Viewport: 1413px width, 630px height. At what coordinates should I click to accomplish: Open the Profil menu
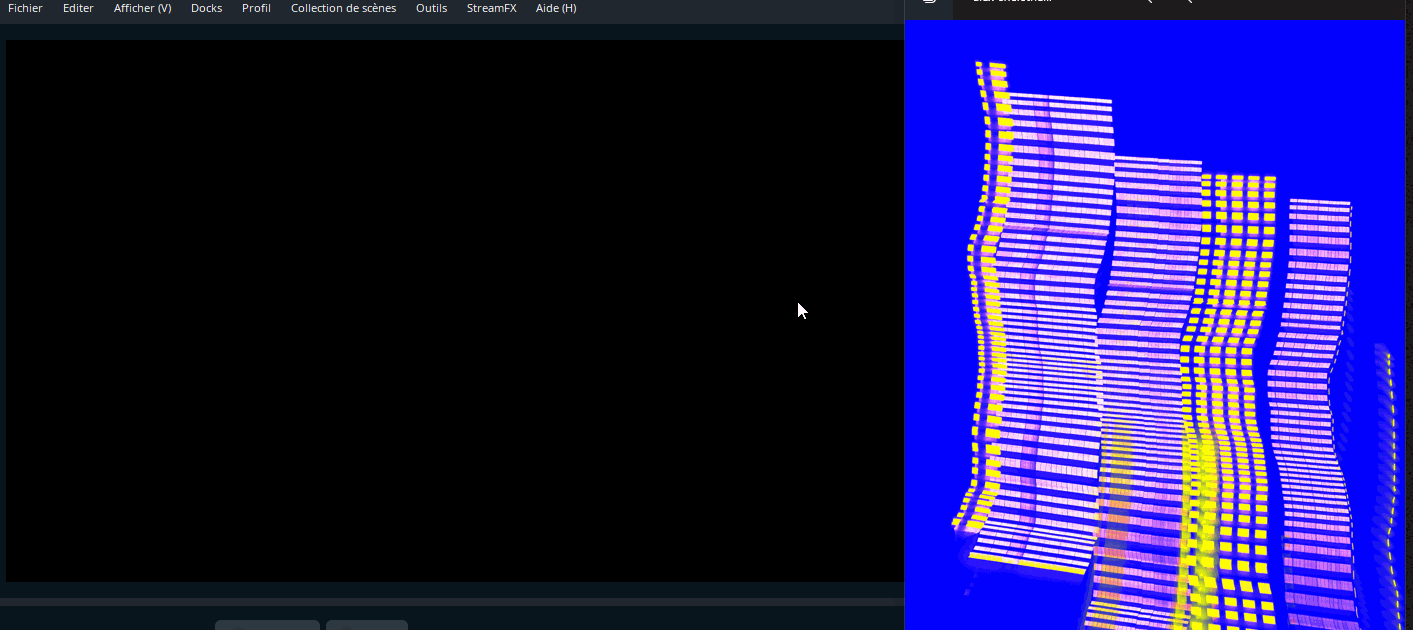pyautogui.click(x=256, y=8)
